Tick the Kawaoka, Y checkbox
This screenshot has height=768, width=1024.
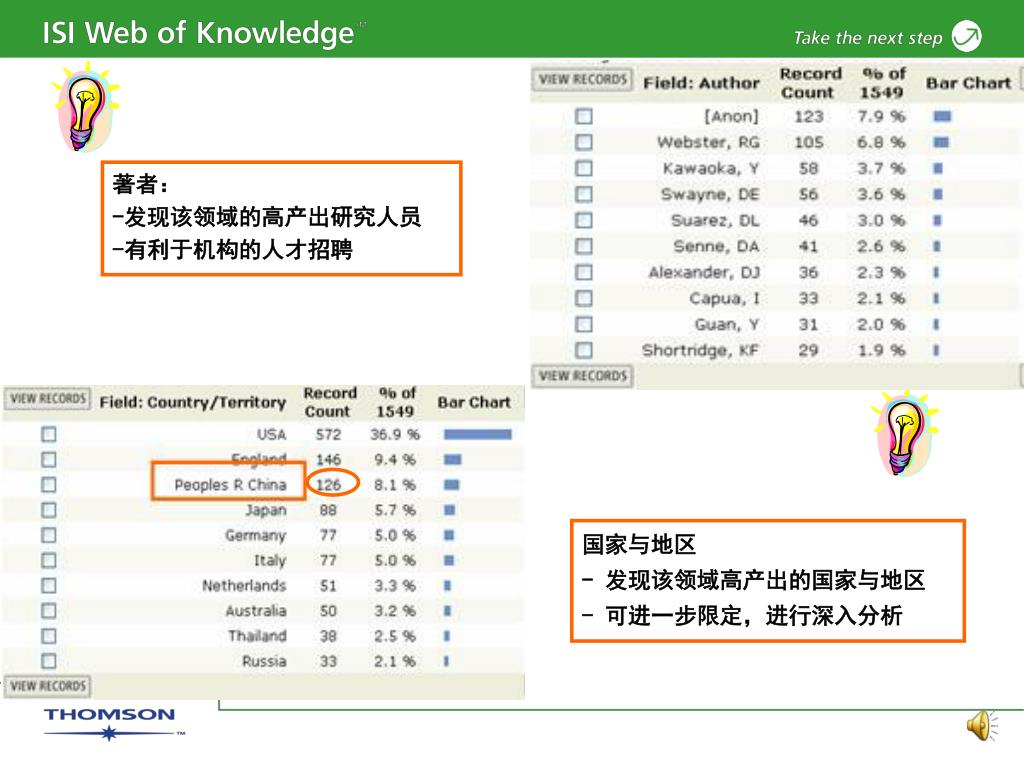(x=584, y=168)
